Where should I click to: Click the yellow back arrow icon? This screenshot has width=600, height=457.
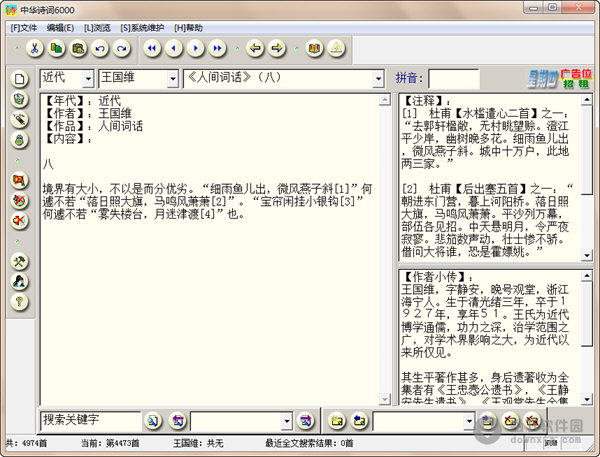click(255, 49)
